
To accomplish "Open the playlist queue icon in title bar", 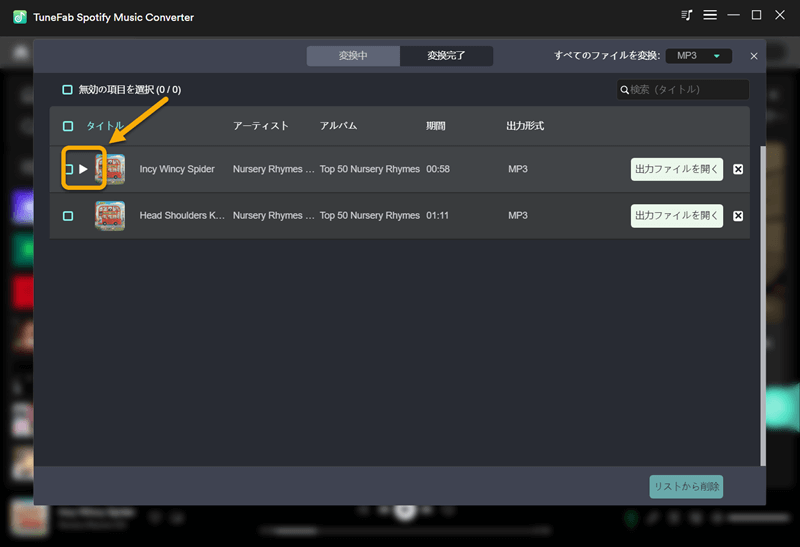I will tap(687, 15).
